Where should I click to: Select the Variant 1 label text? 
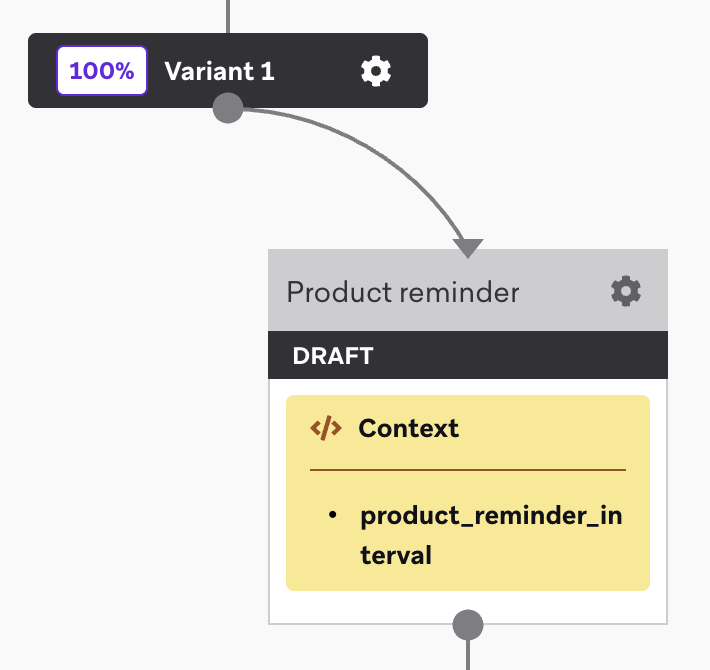tap(220, 71)
